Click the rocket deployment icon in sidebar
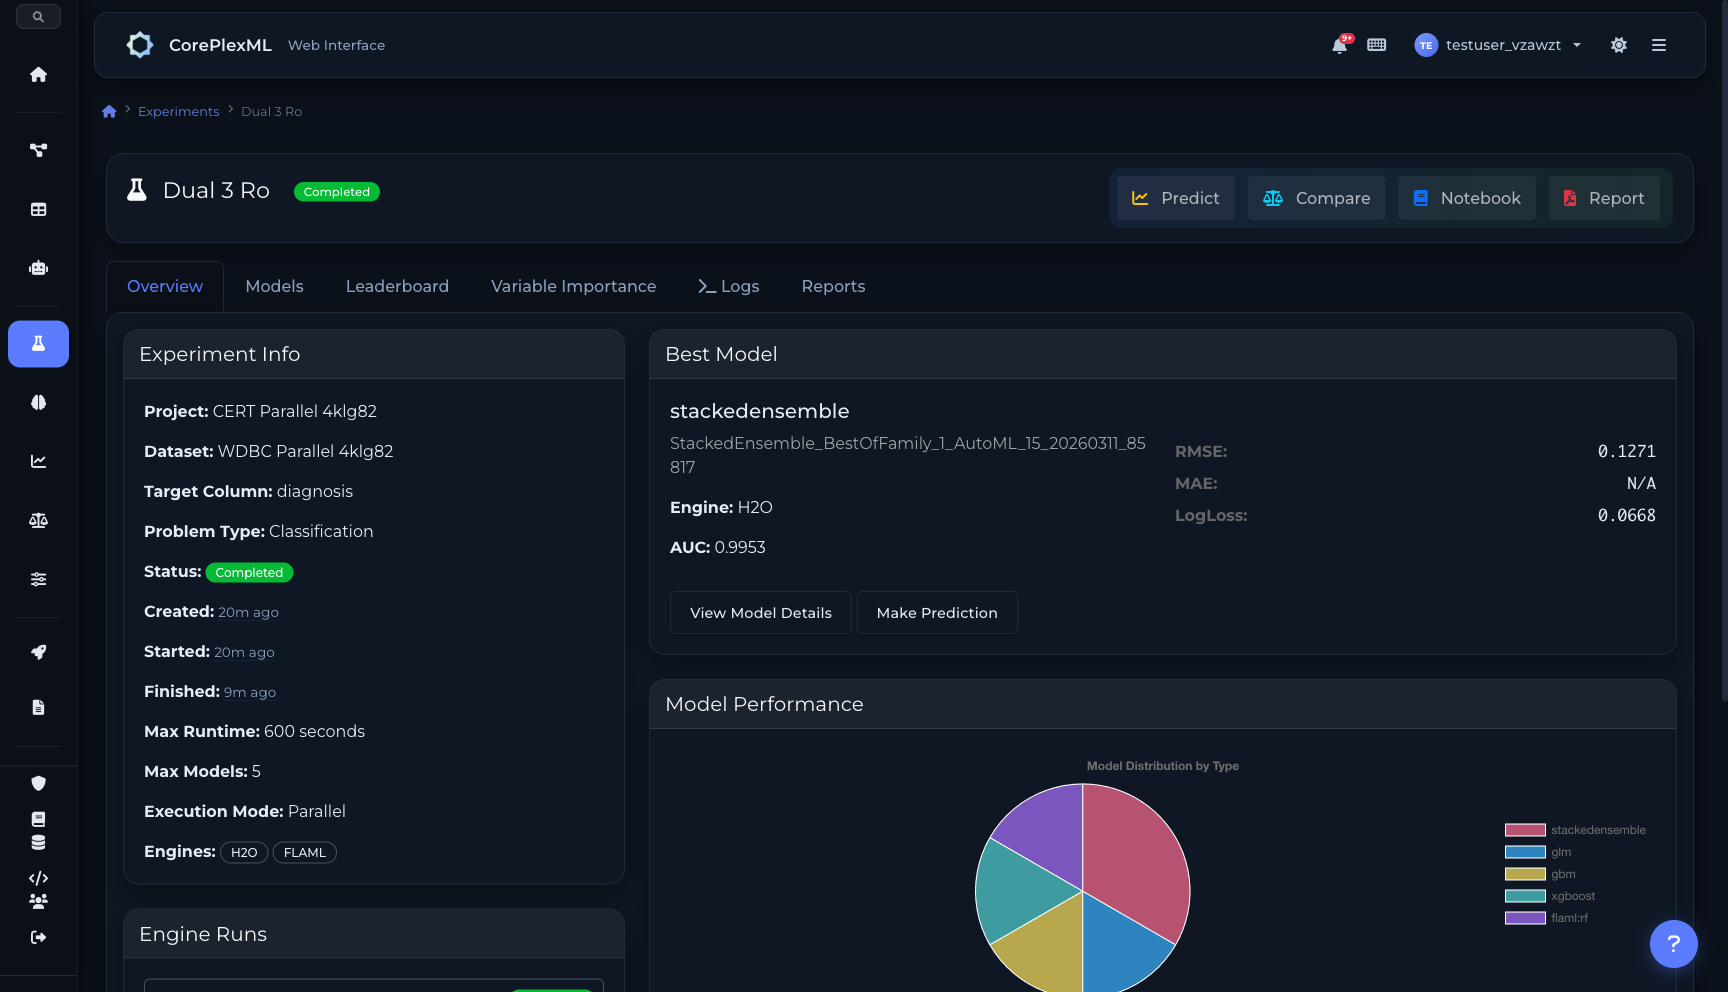 point(38,652)
